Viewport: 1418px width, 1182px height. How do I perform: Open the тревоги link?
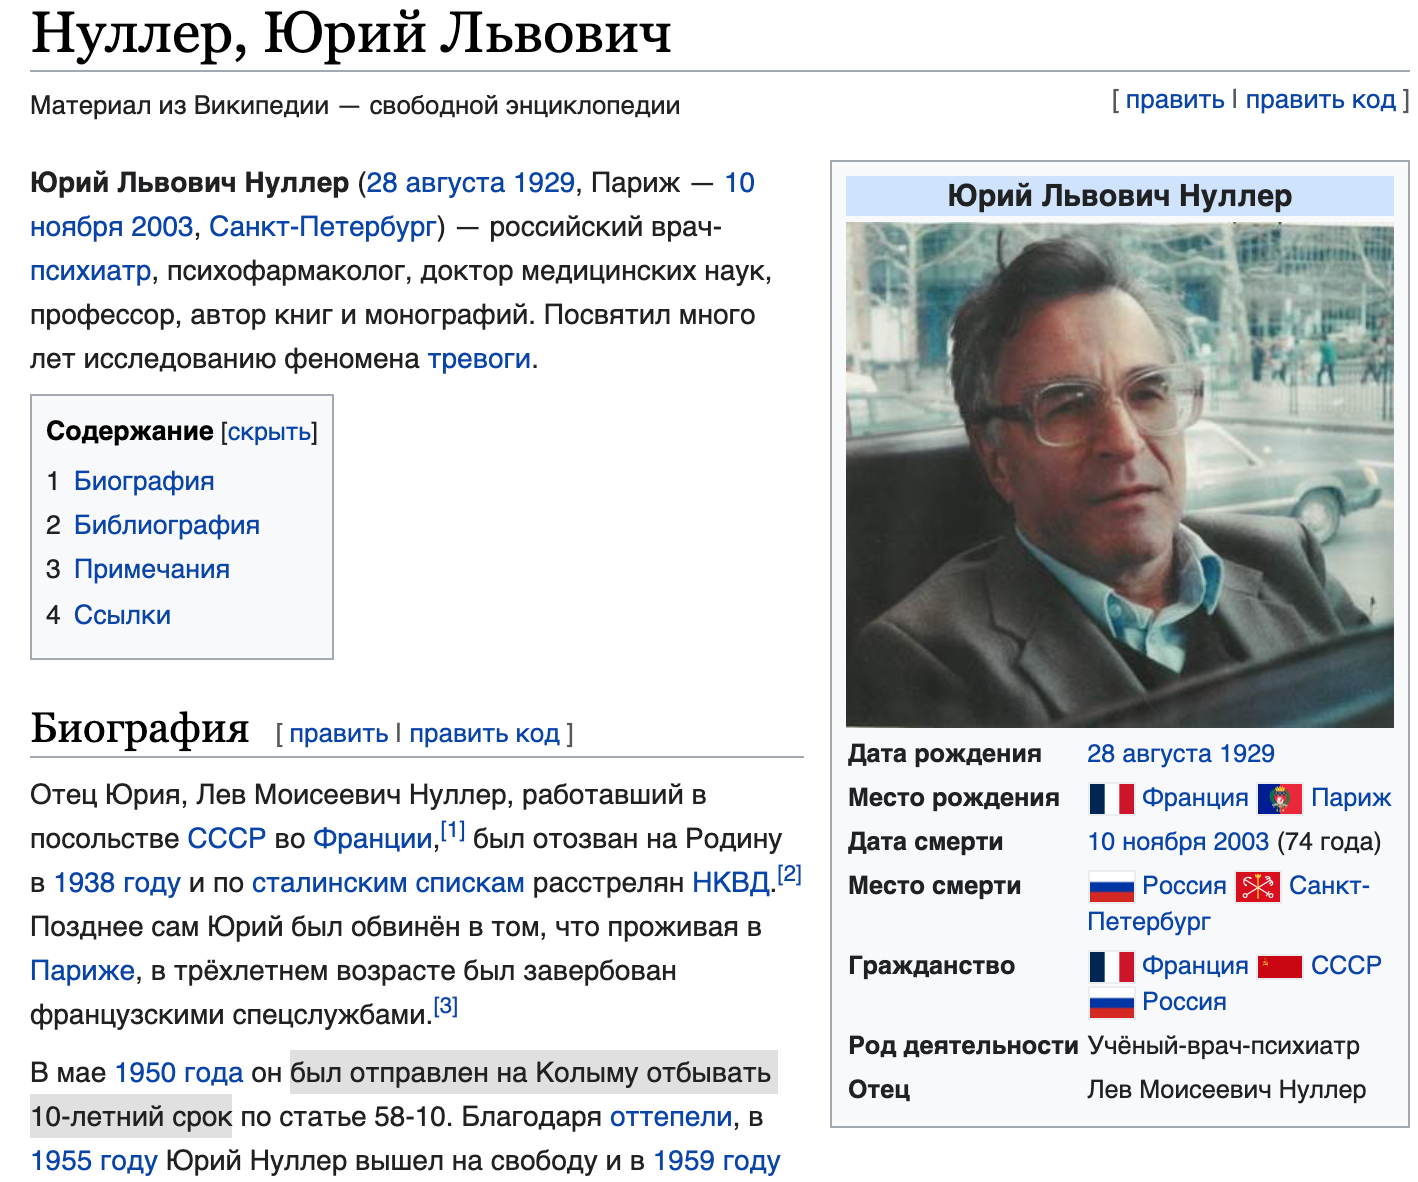[479, 359]
